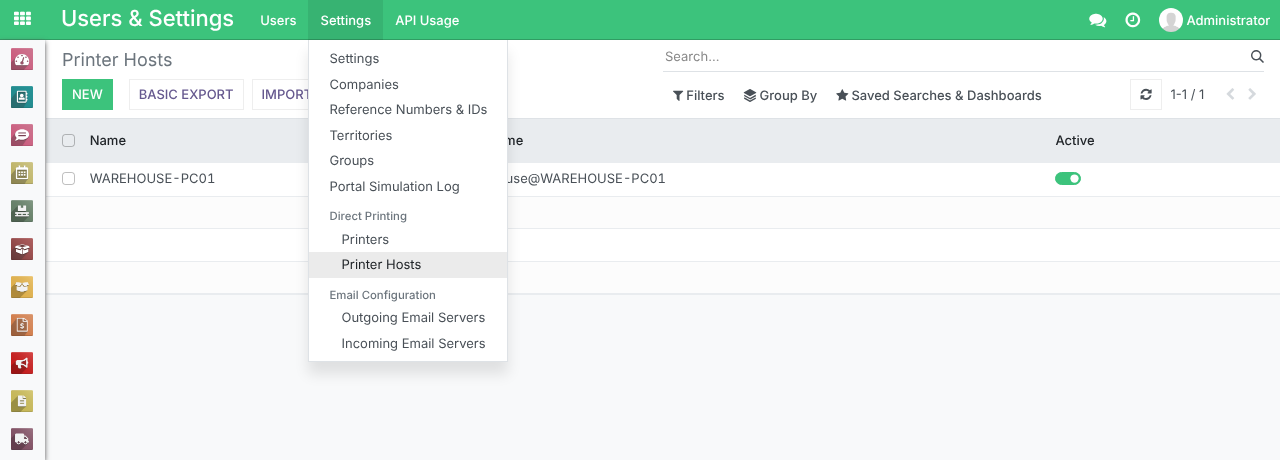Open the chat bubble app in sidebar
The width and height of the screenshot is (1280, 460).
click(x=22, y=135)
